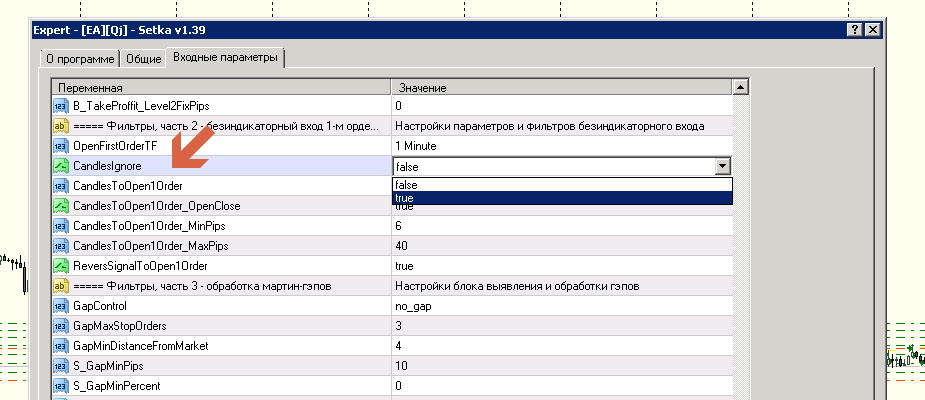Click the integer icon beside GapControl
The height and width of the screenshot is (400, 925).
(61, 306)
